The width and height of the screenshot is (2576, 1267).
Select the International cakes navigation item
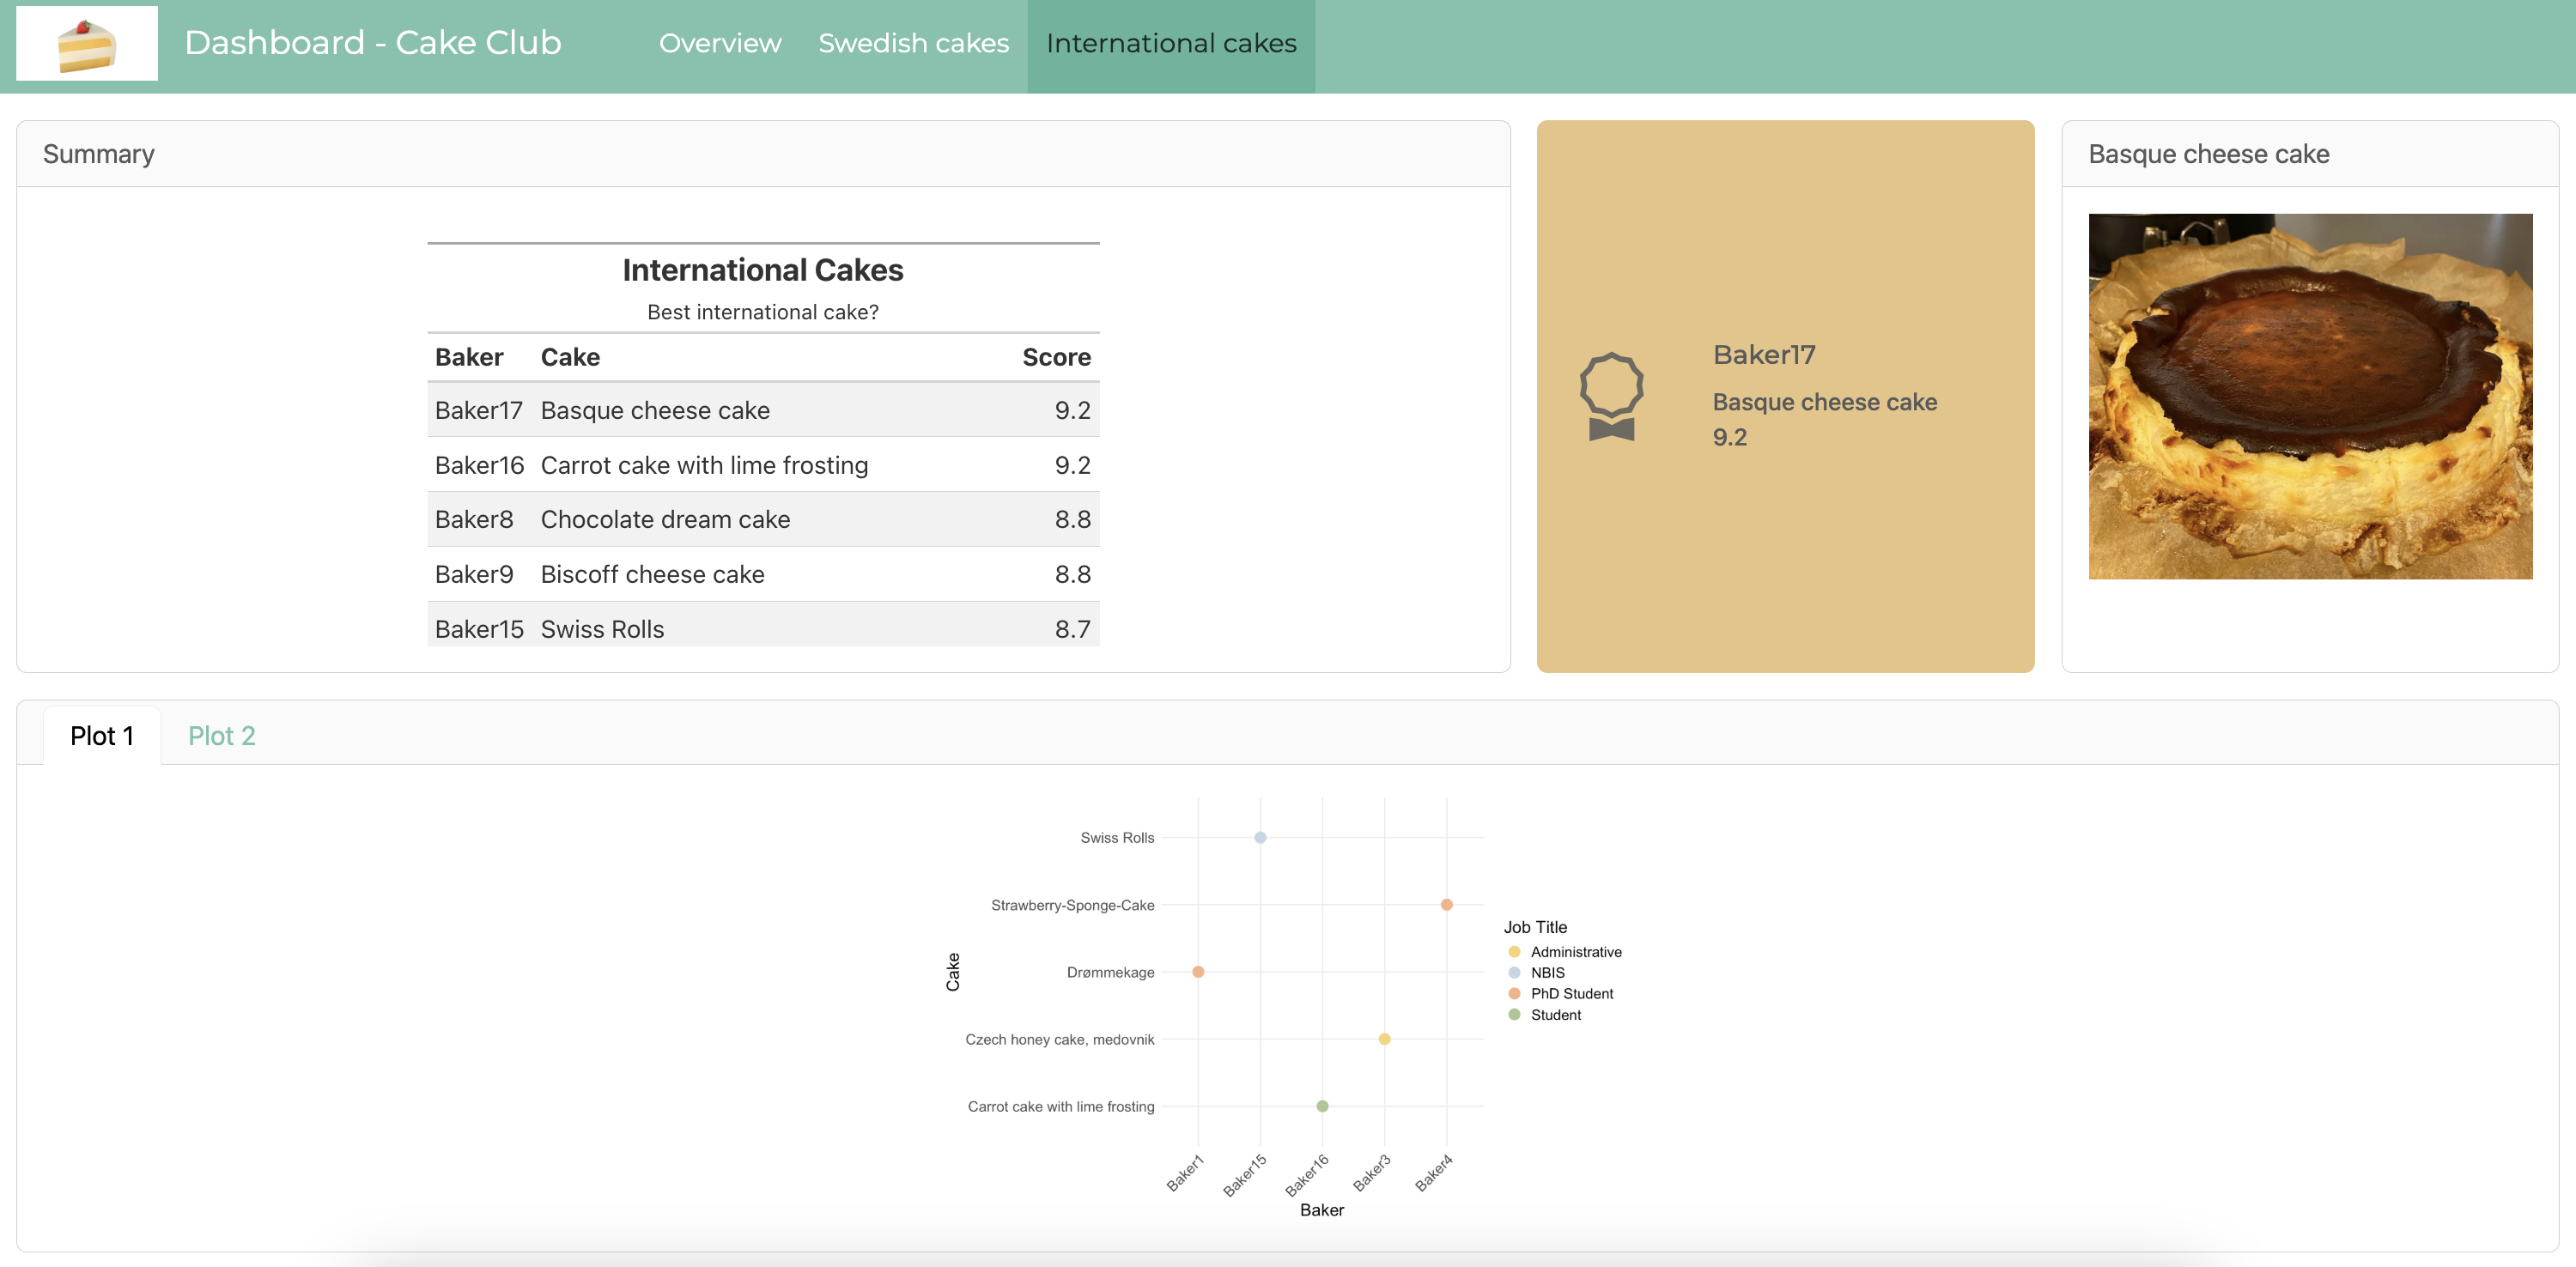1170,43
